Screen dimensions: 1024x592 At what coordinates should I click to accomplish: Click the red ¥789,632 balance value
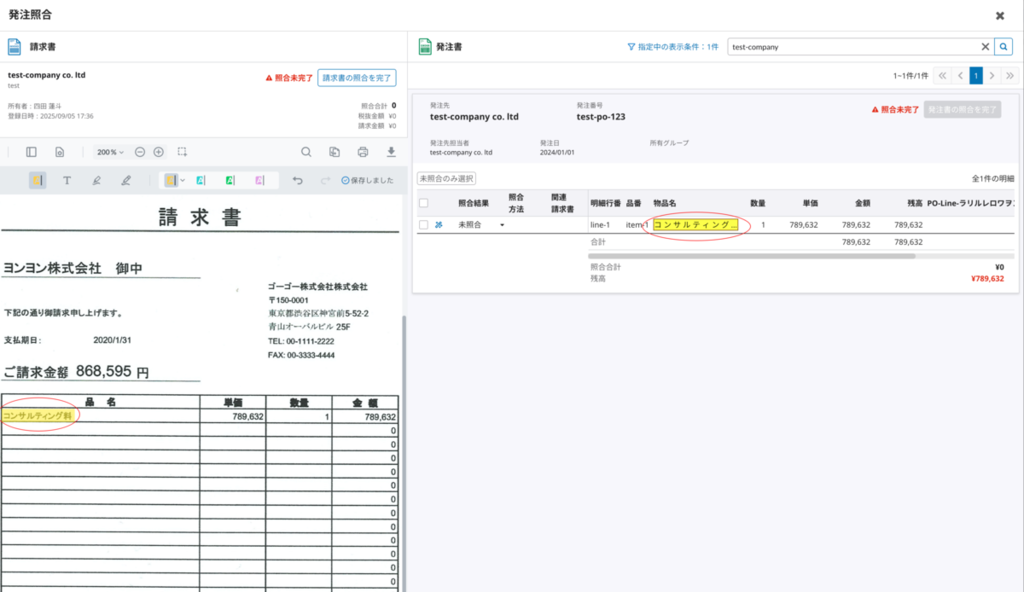(x=987, y=278)
